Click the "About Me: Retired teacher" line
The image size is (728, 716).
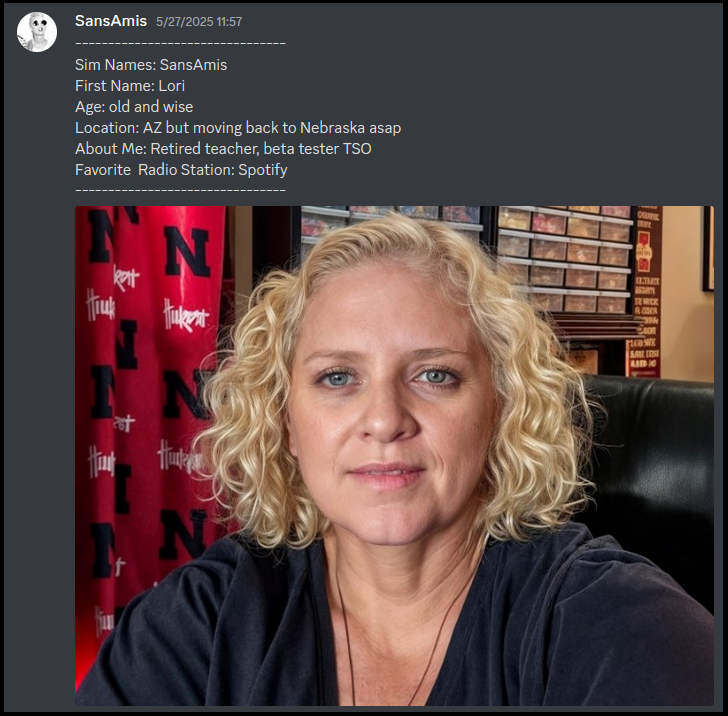pos(223,149)
